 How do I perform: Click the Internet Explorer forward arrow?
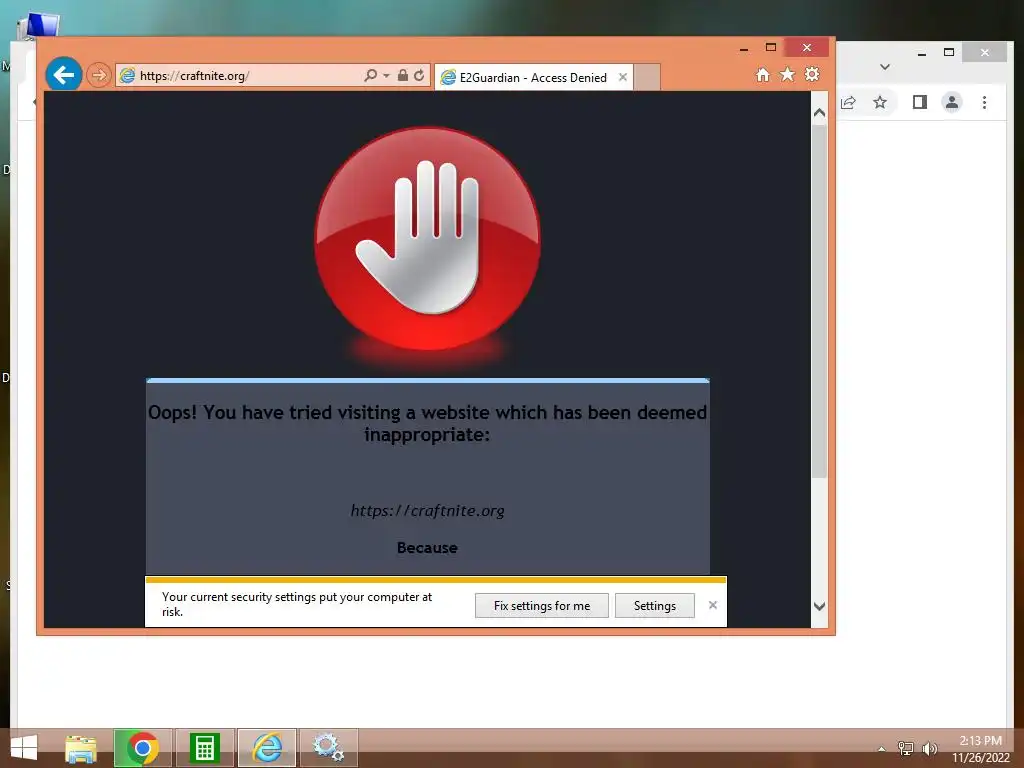pyautogui.click(x=99, y=75)
